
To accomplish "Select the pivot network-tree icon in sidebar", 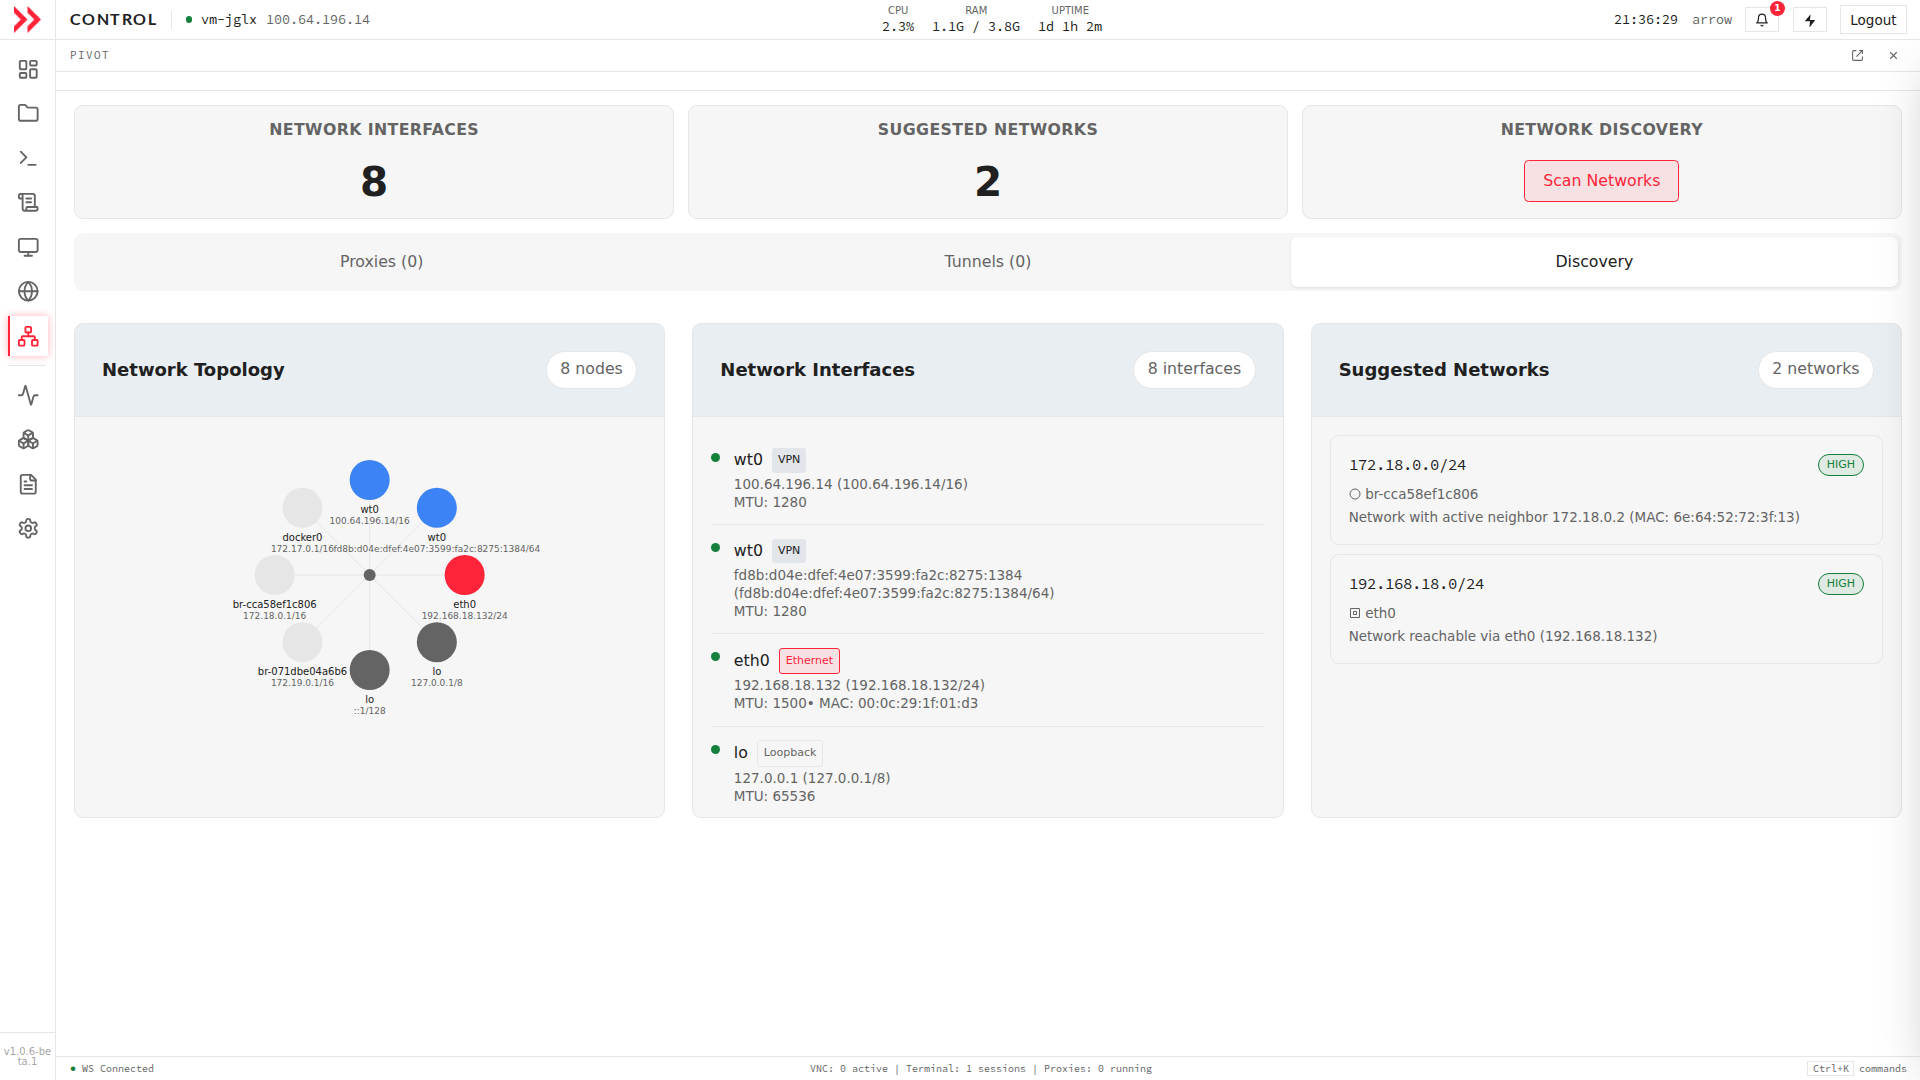I will 28,336.
